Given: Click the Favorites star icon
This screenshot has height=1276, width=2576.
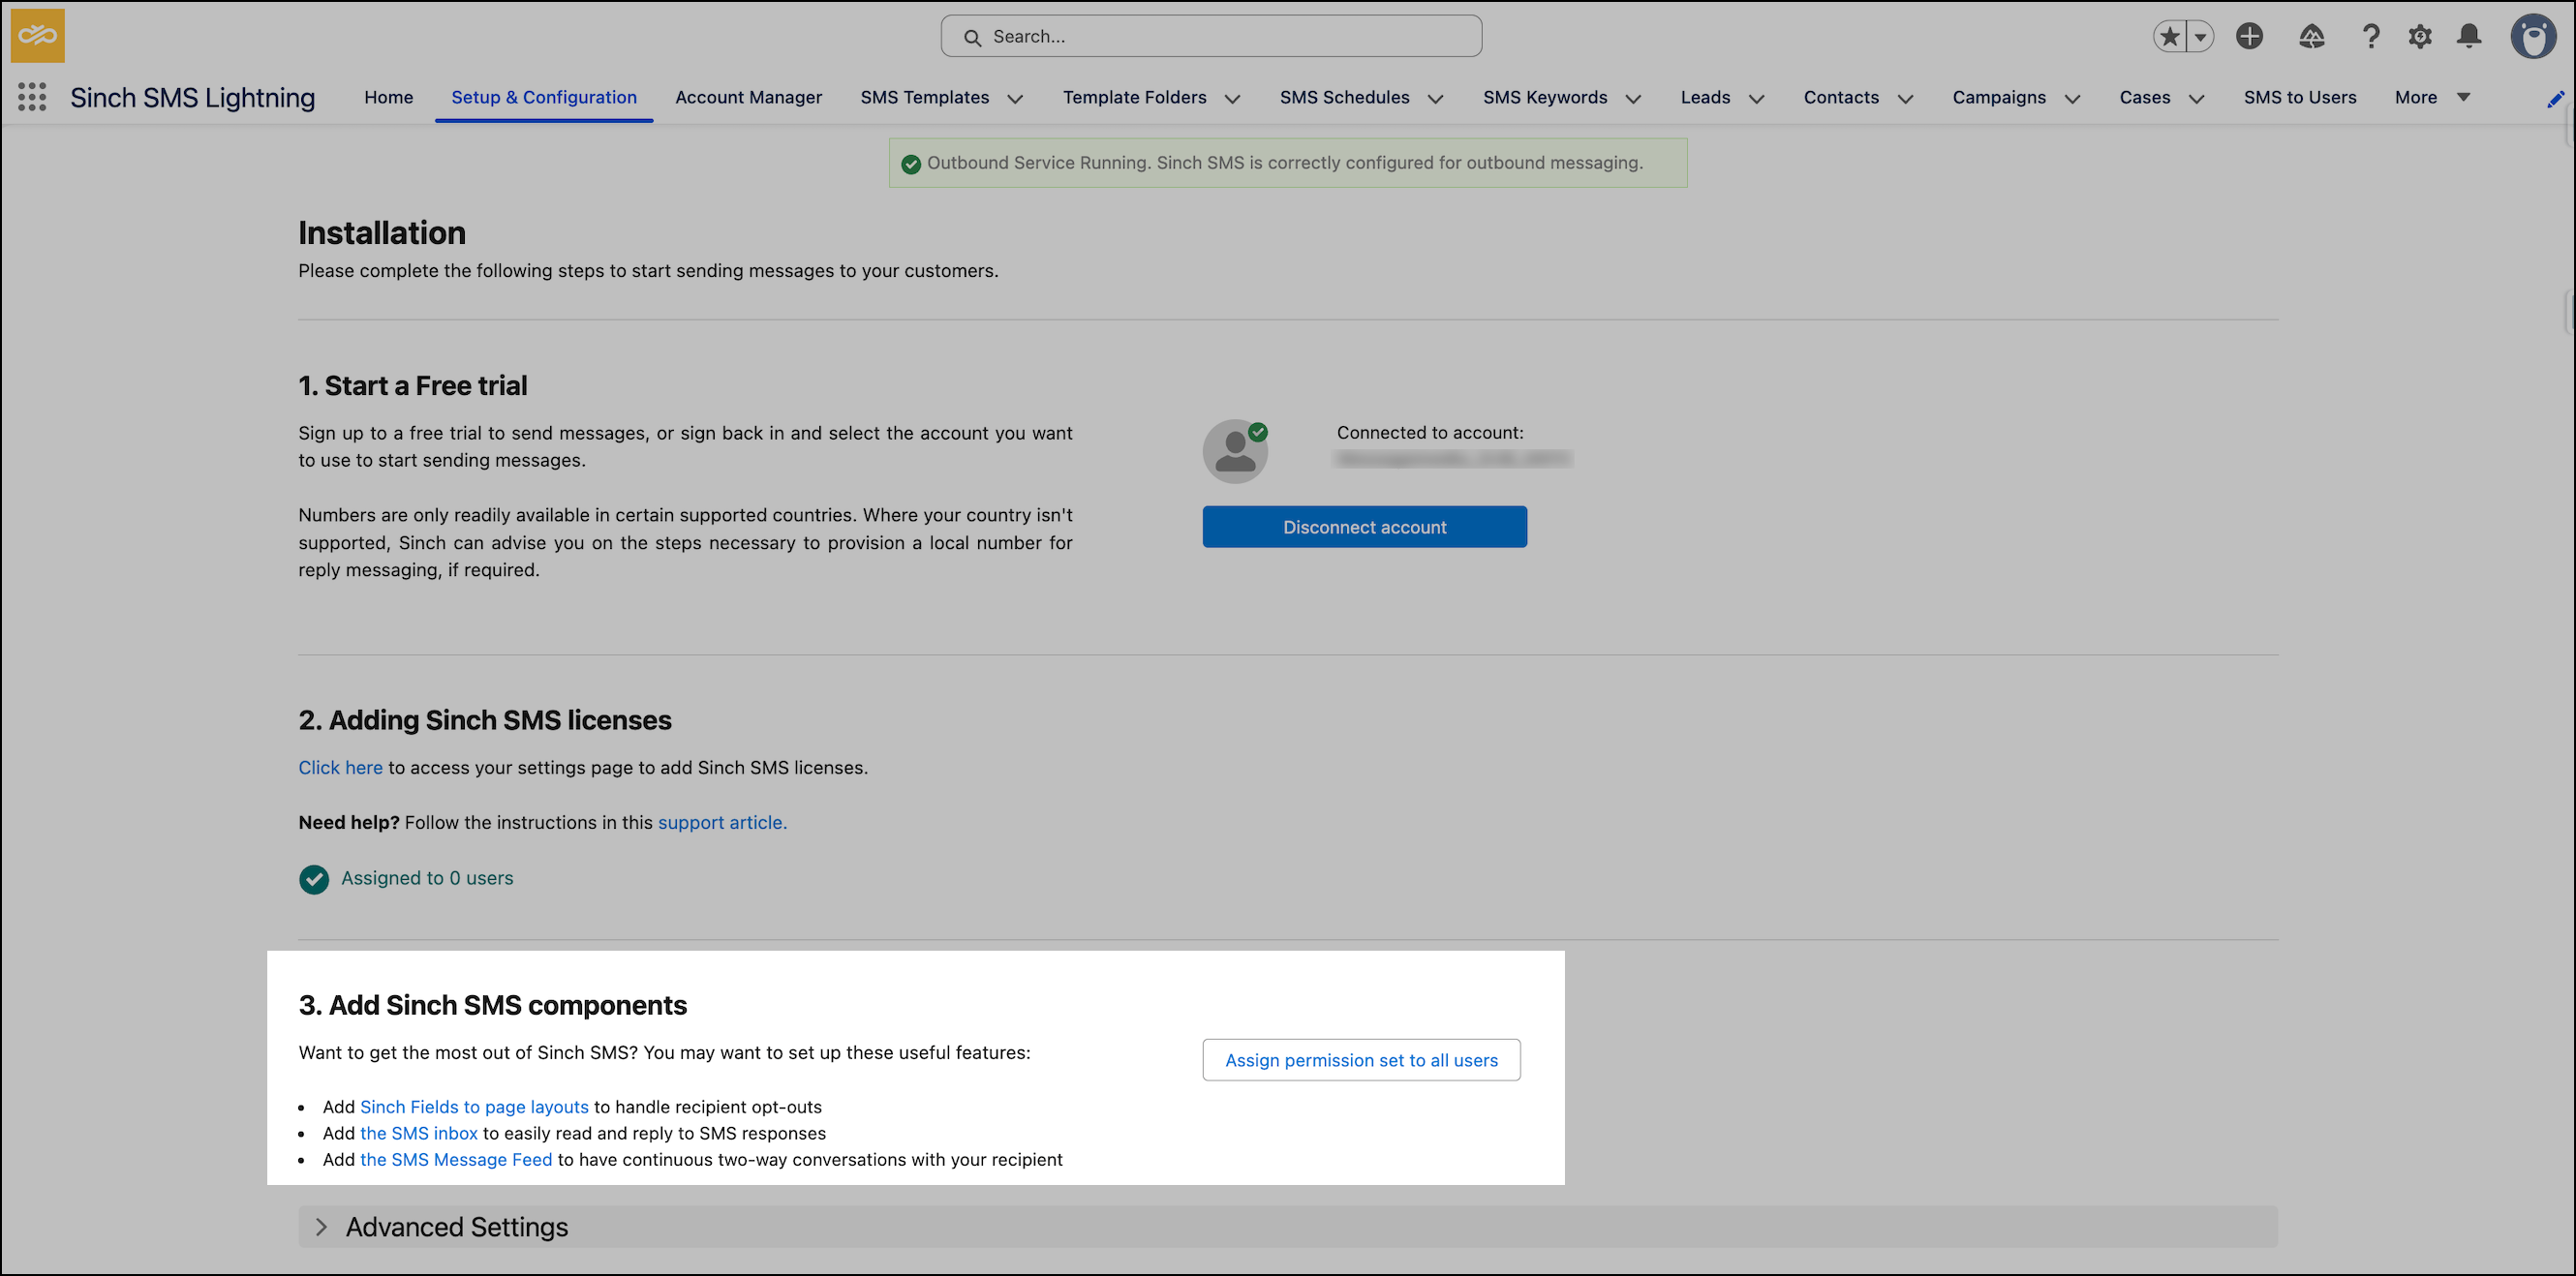Looking at the screenshot, I should (2169, 37).
